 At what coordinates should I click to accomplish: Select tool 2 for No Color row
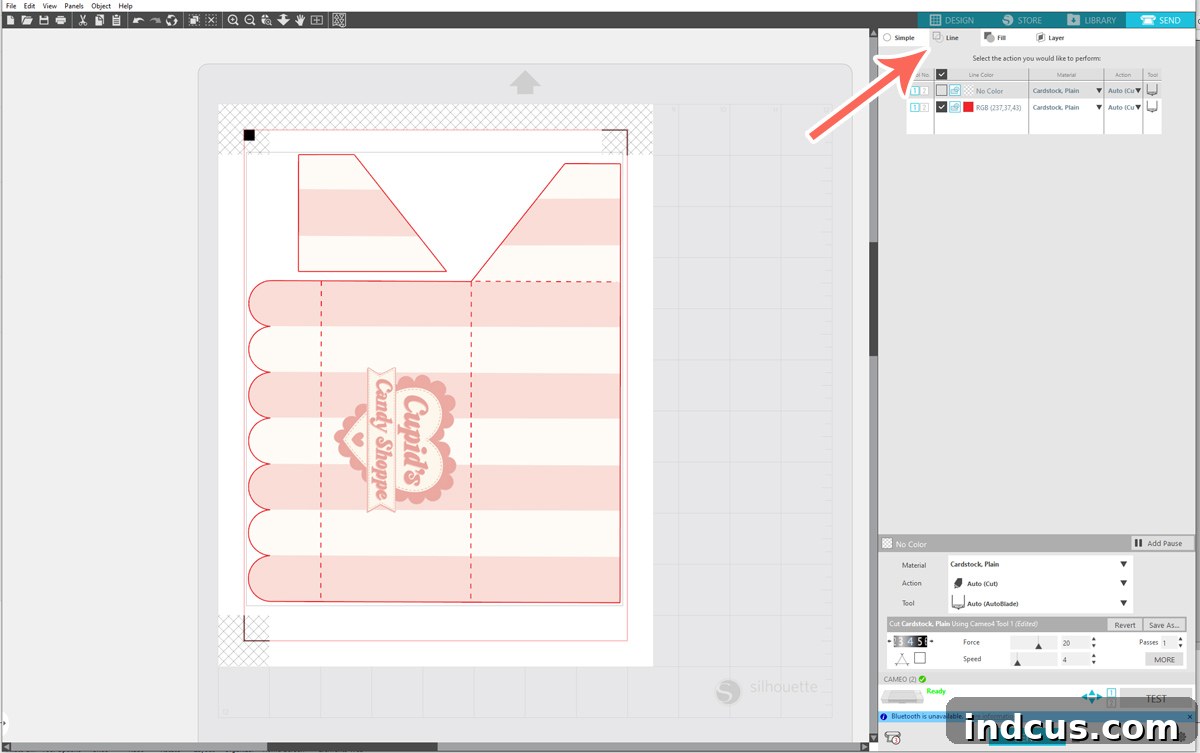(x=924, y=91)
